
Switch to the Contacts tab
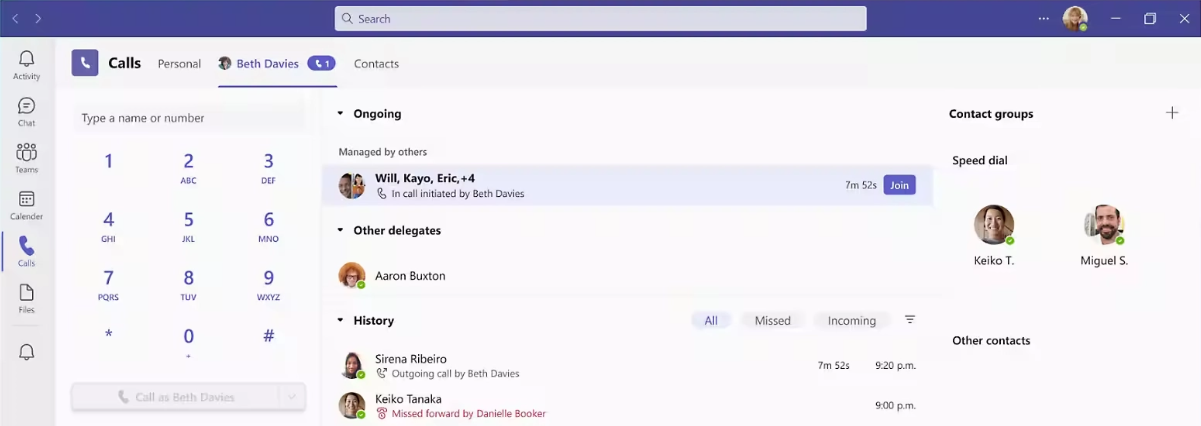[376, 64]
